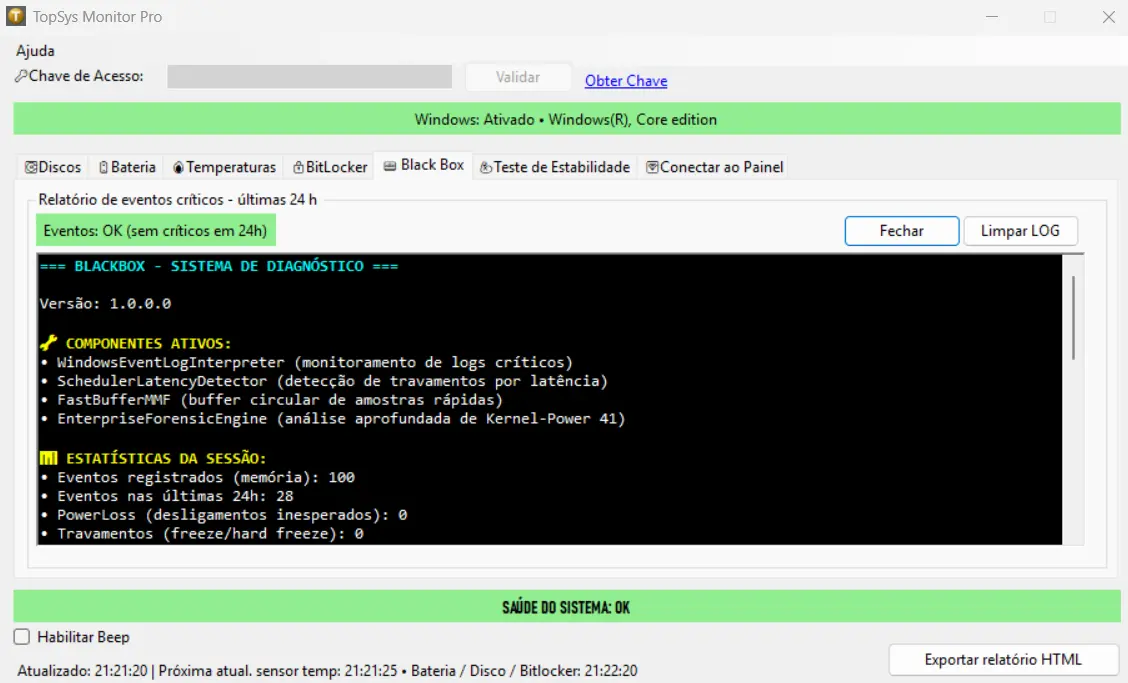The height and width of the screenshot is (683, 1128).
Task: Open the Obter Chave link
Action: click(625, 81)
